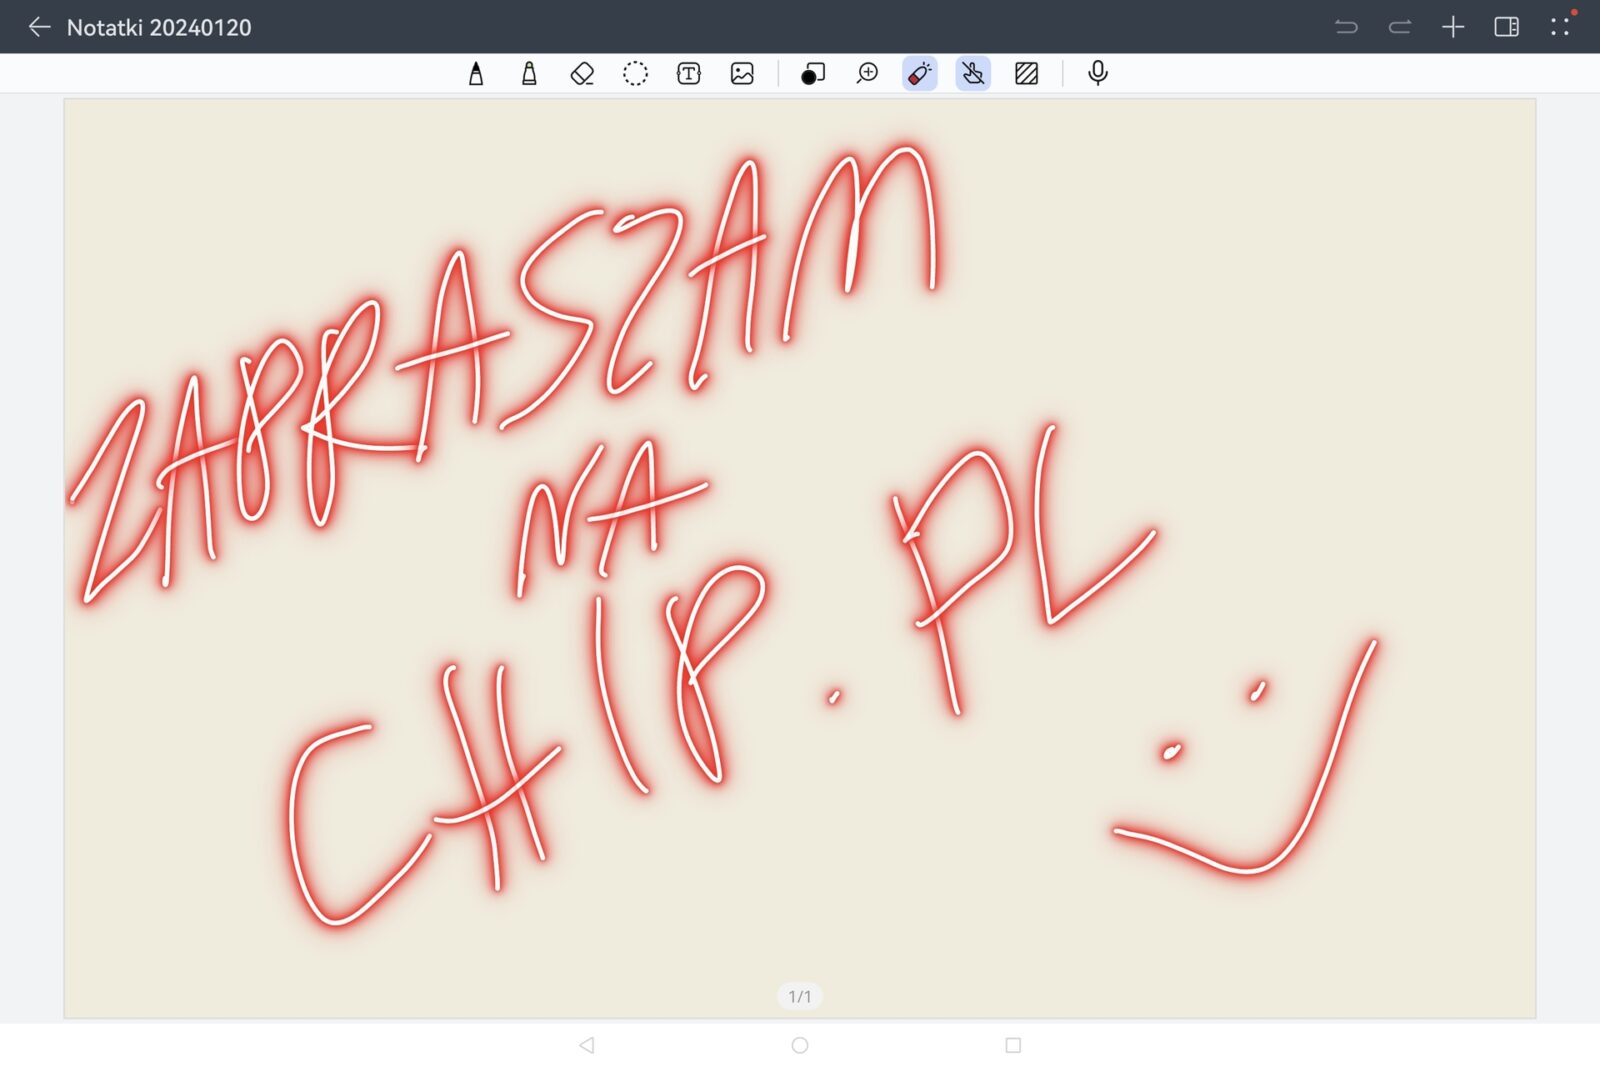1600x1067 pixels.
Task: Open the four-dot more options menu
Action: 1560,27
